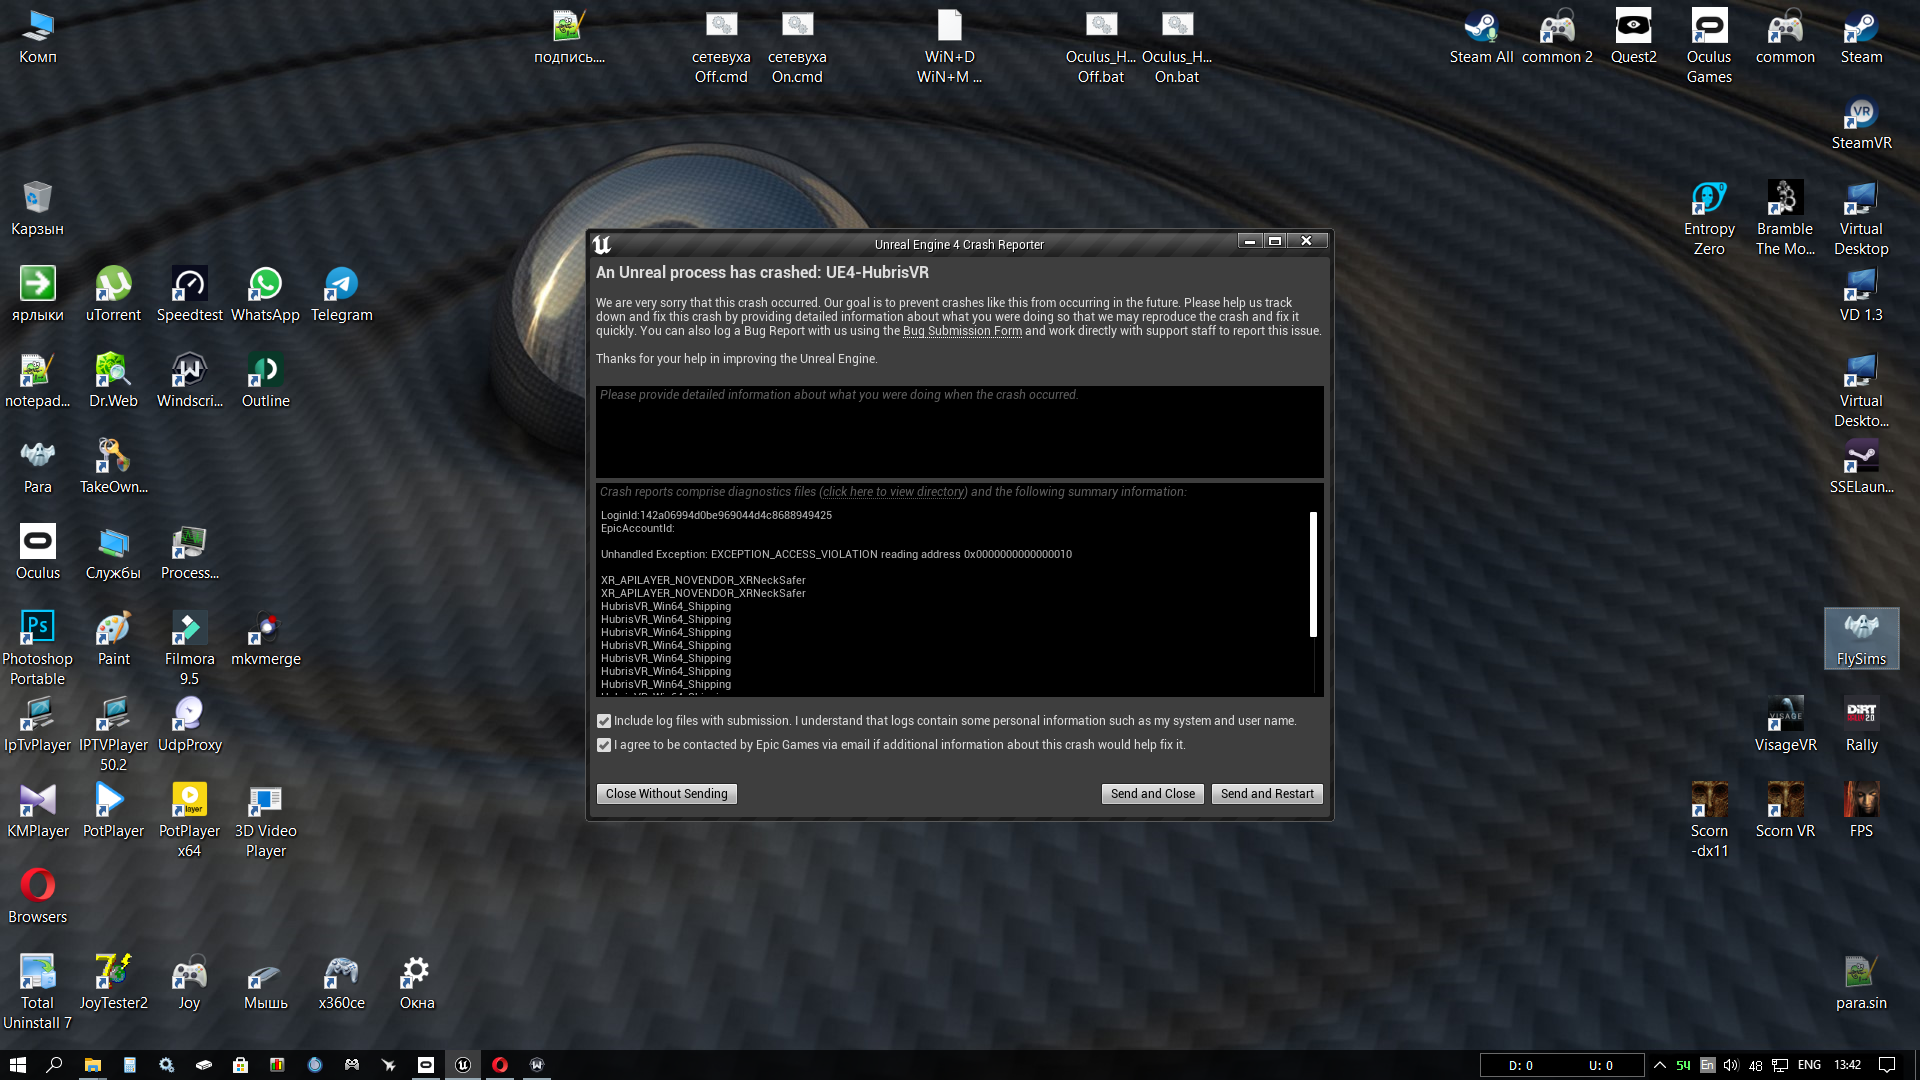Open para.sin desktop file
This screenshot has height=1080, width=1920.
pos(1861,983)
